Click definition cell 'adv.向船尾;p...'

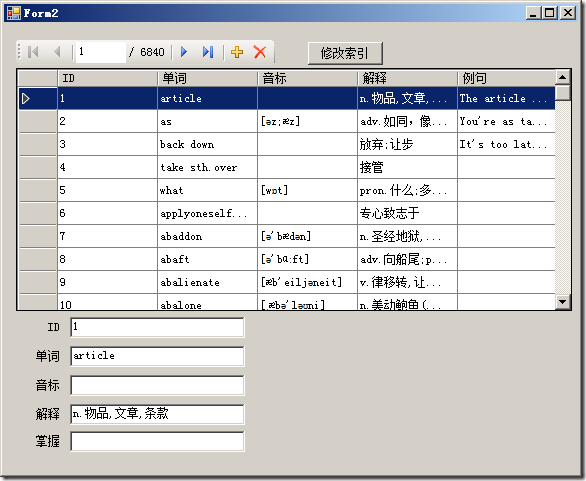tap(407, 259)
